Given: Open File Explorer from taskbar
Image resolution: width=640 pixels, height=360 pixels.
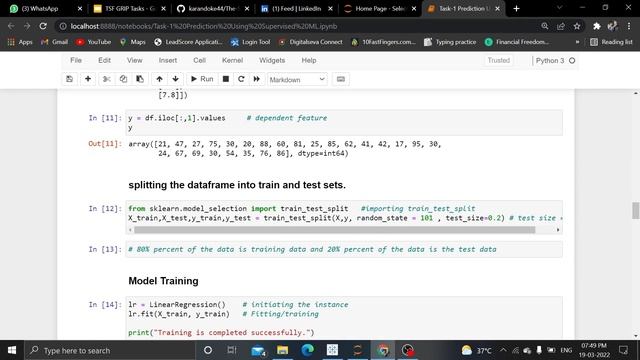Looking at the screenshot, I should pyautogui.click(x=282, y=350).
